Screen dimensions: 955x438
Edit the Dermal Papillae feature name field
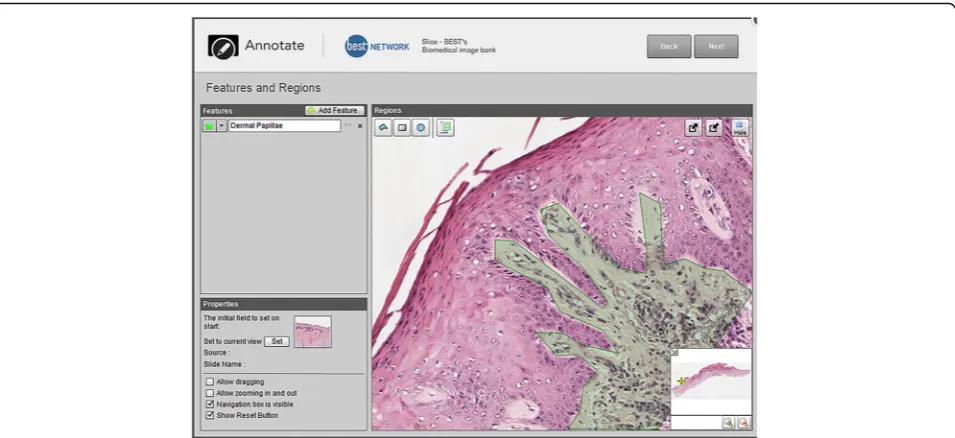click(x=284, y=126)
